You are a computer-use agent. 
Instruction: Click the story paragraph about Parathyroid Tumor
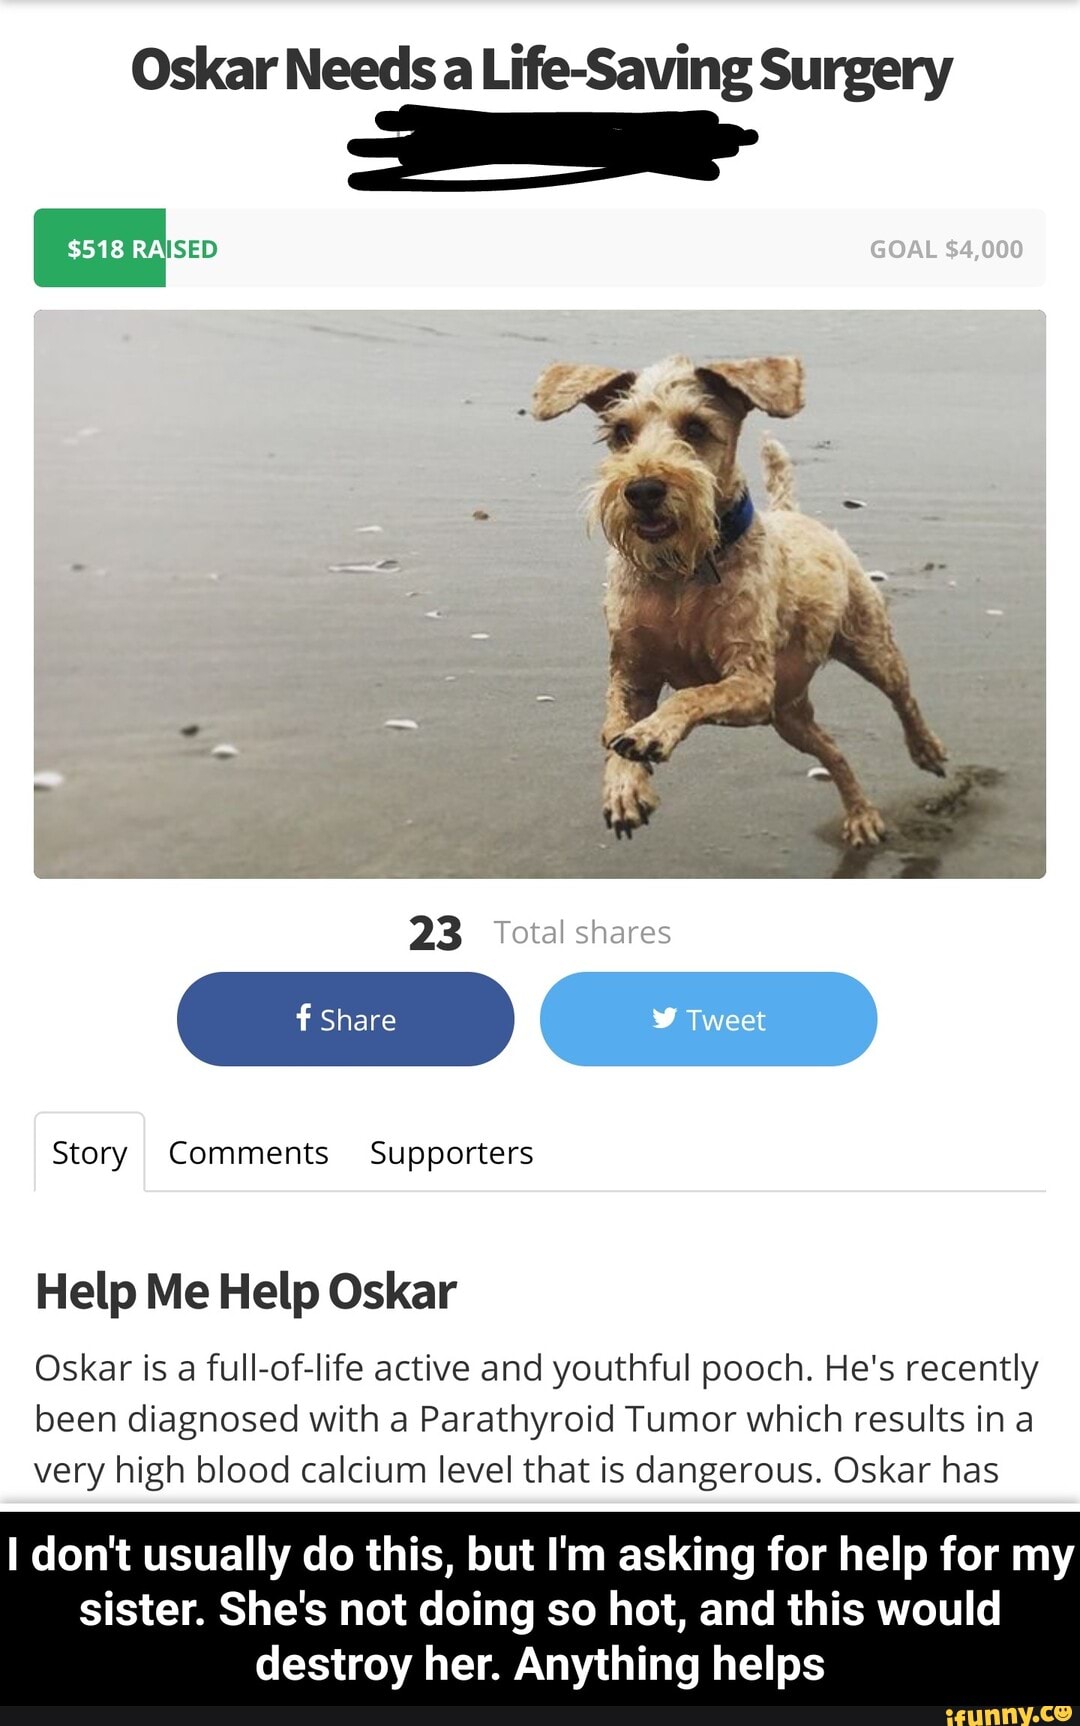click(536, 1418)
